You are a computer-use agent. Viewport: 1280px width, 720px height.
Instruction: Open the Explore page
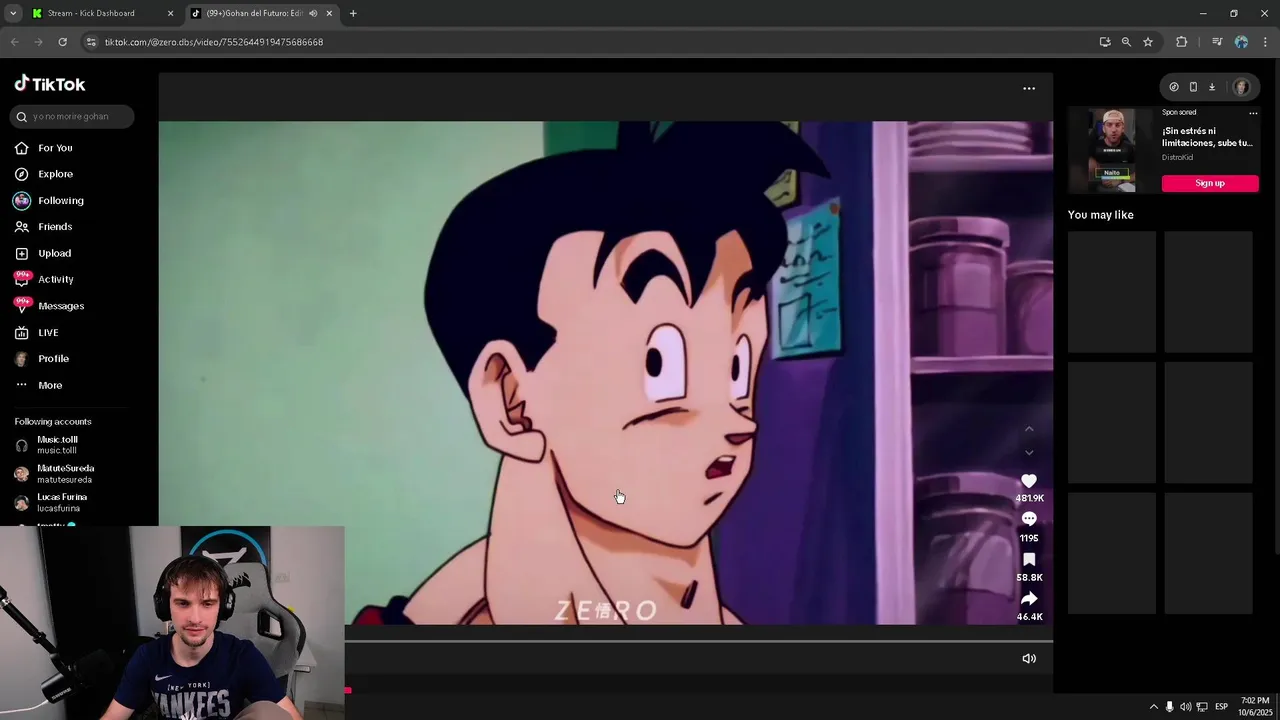coord(55,174)
